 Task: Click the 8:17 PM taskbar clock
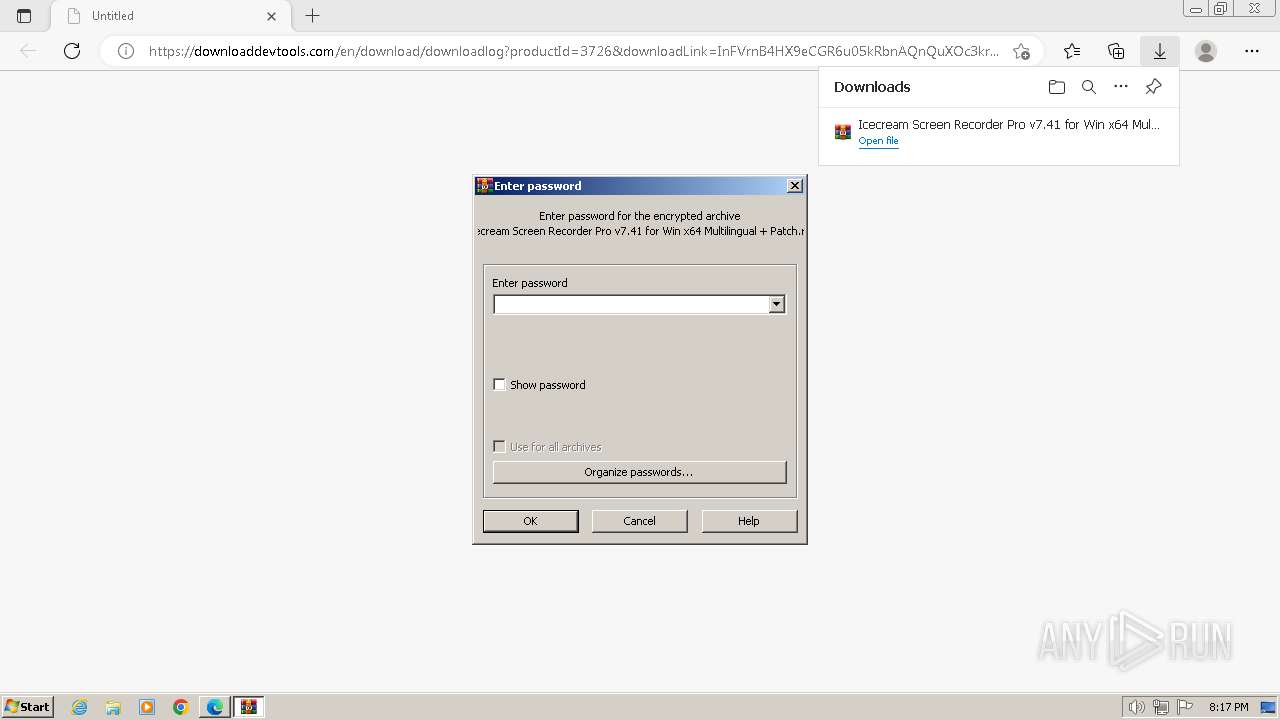[x=1229, y=707]
